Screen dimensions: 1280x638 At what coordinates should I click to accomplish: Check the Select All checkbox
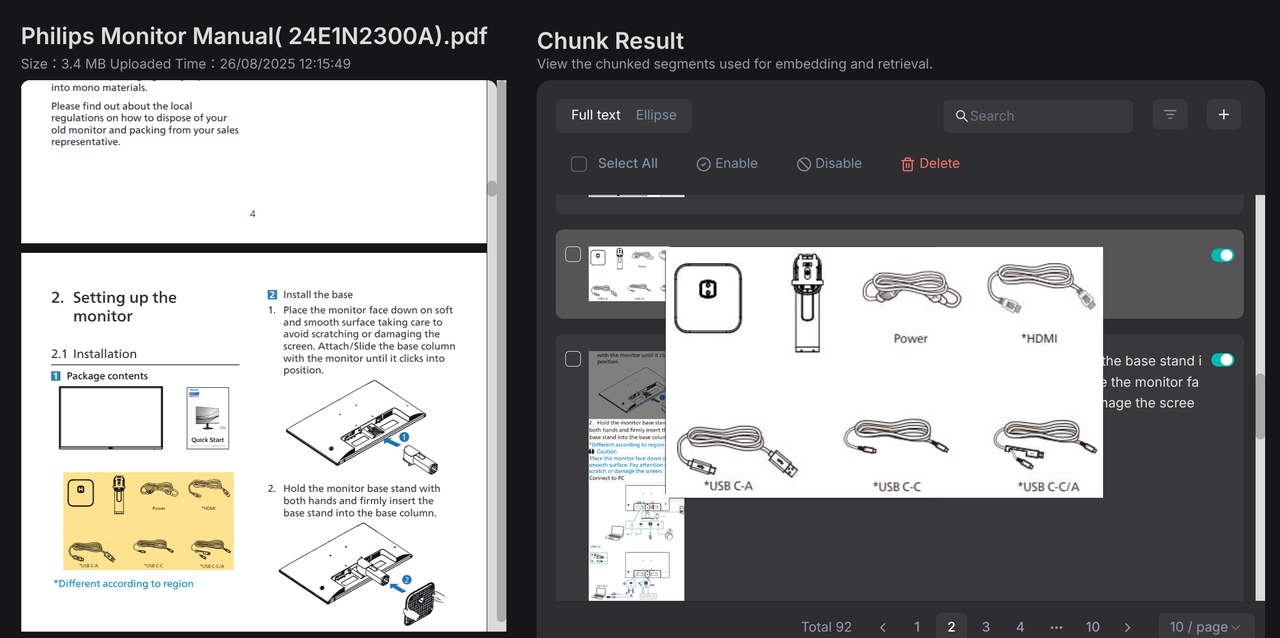[x=579, y=164]
